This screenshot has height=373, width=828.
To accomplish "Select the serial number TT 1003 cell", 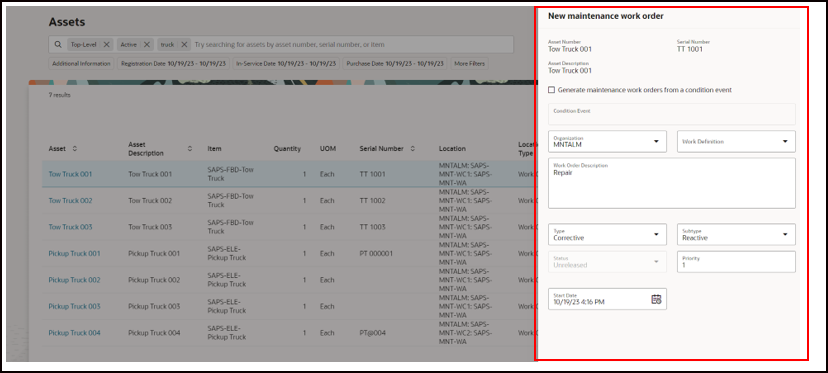I will click(372, 227).
